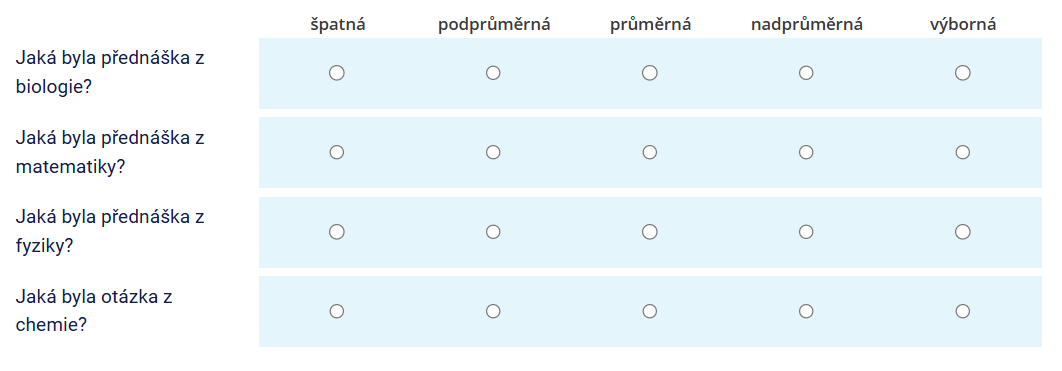Image resolution: width=1062 pixels, height=371 pixels.
Task: Choose průměrná for the matematiky lecture
Action: tap(650, 152)
